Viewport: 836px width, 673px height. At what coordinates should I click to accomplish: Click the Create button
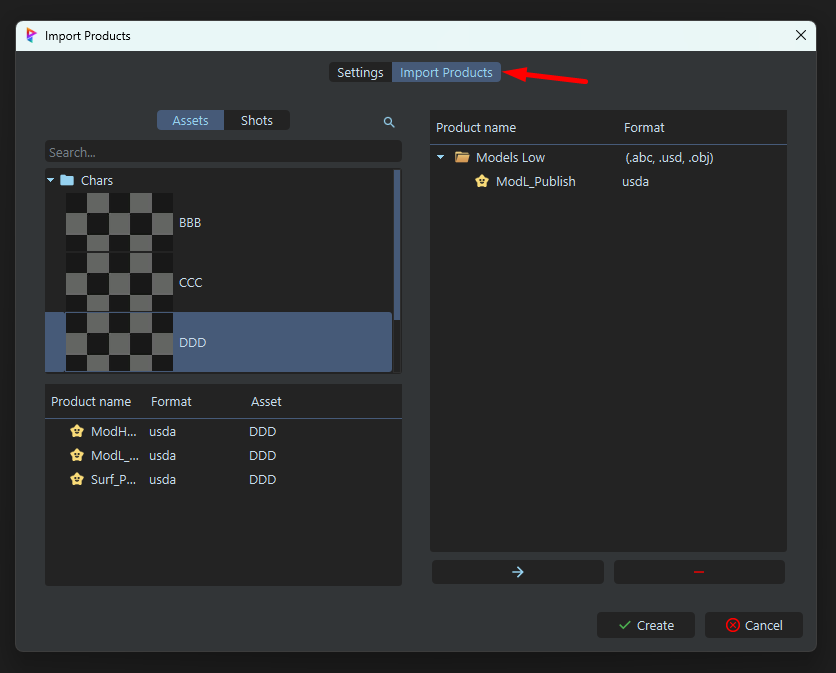pyautogui.click(x=645, y=625)
